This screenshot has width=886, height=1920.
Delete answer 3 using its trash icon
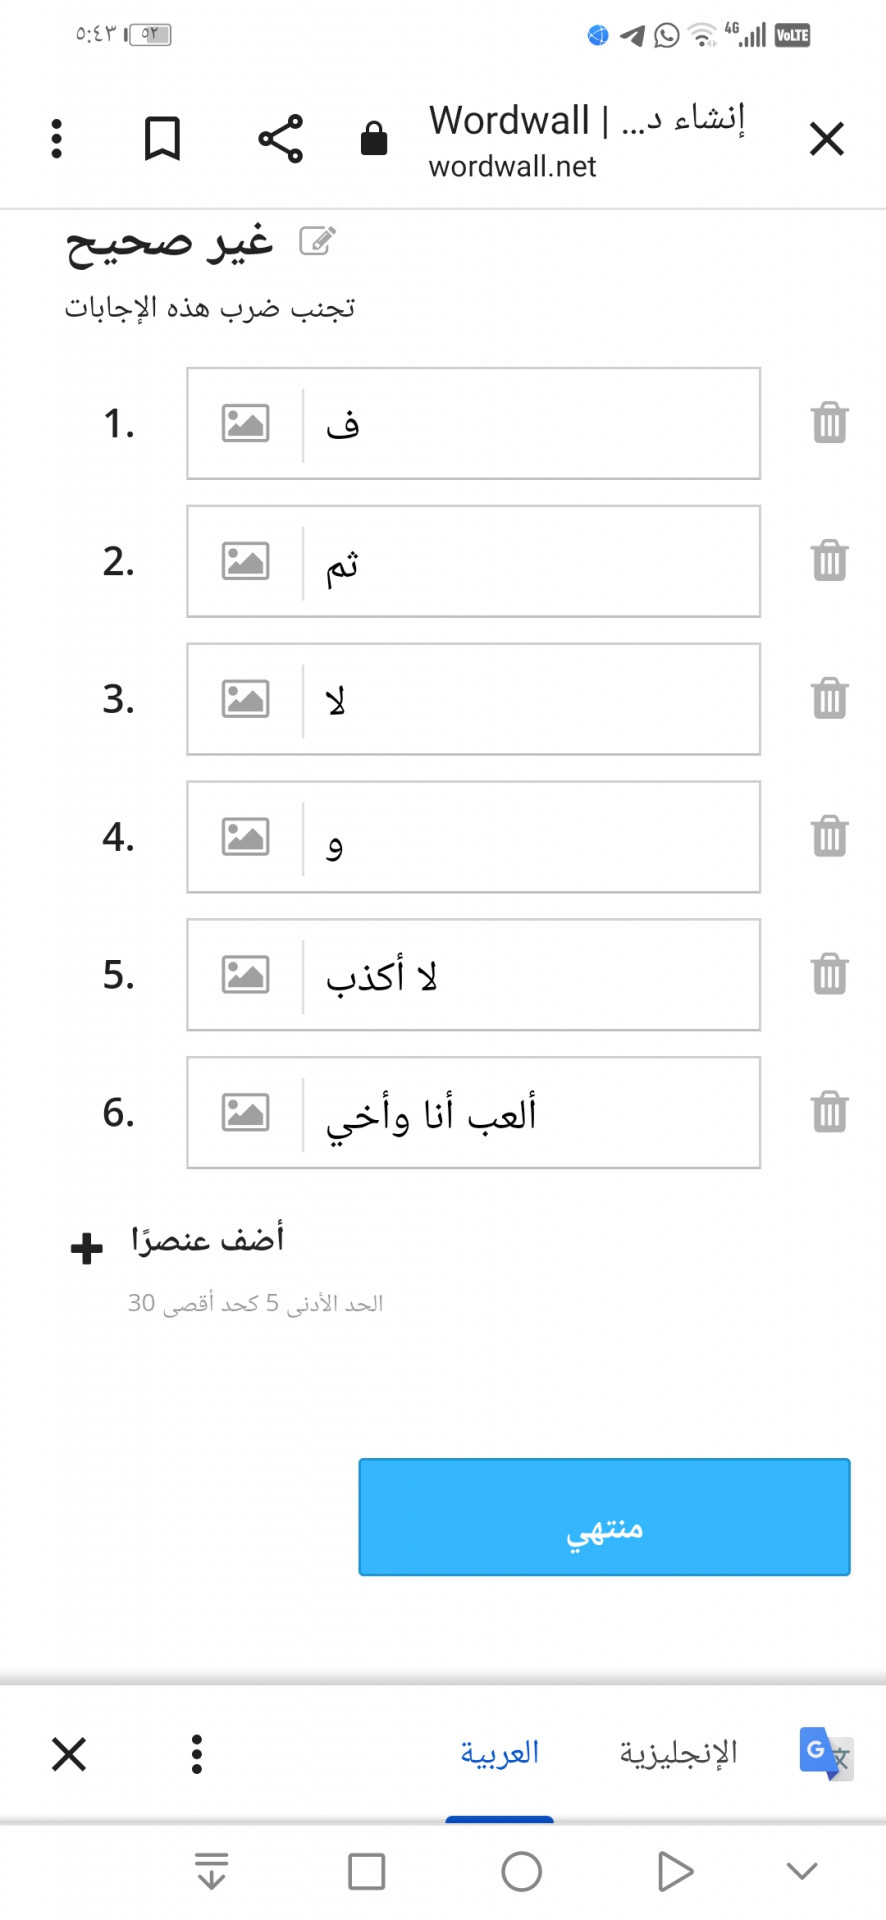(x=829, y=698)
